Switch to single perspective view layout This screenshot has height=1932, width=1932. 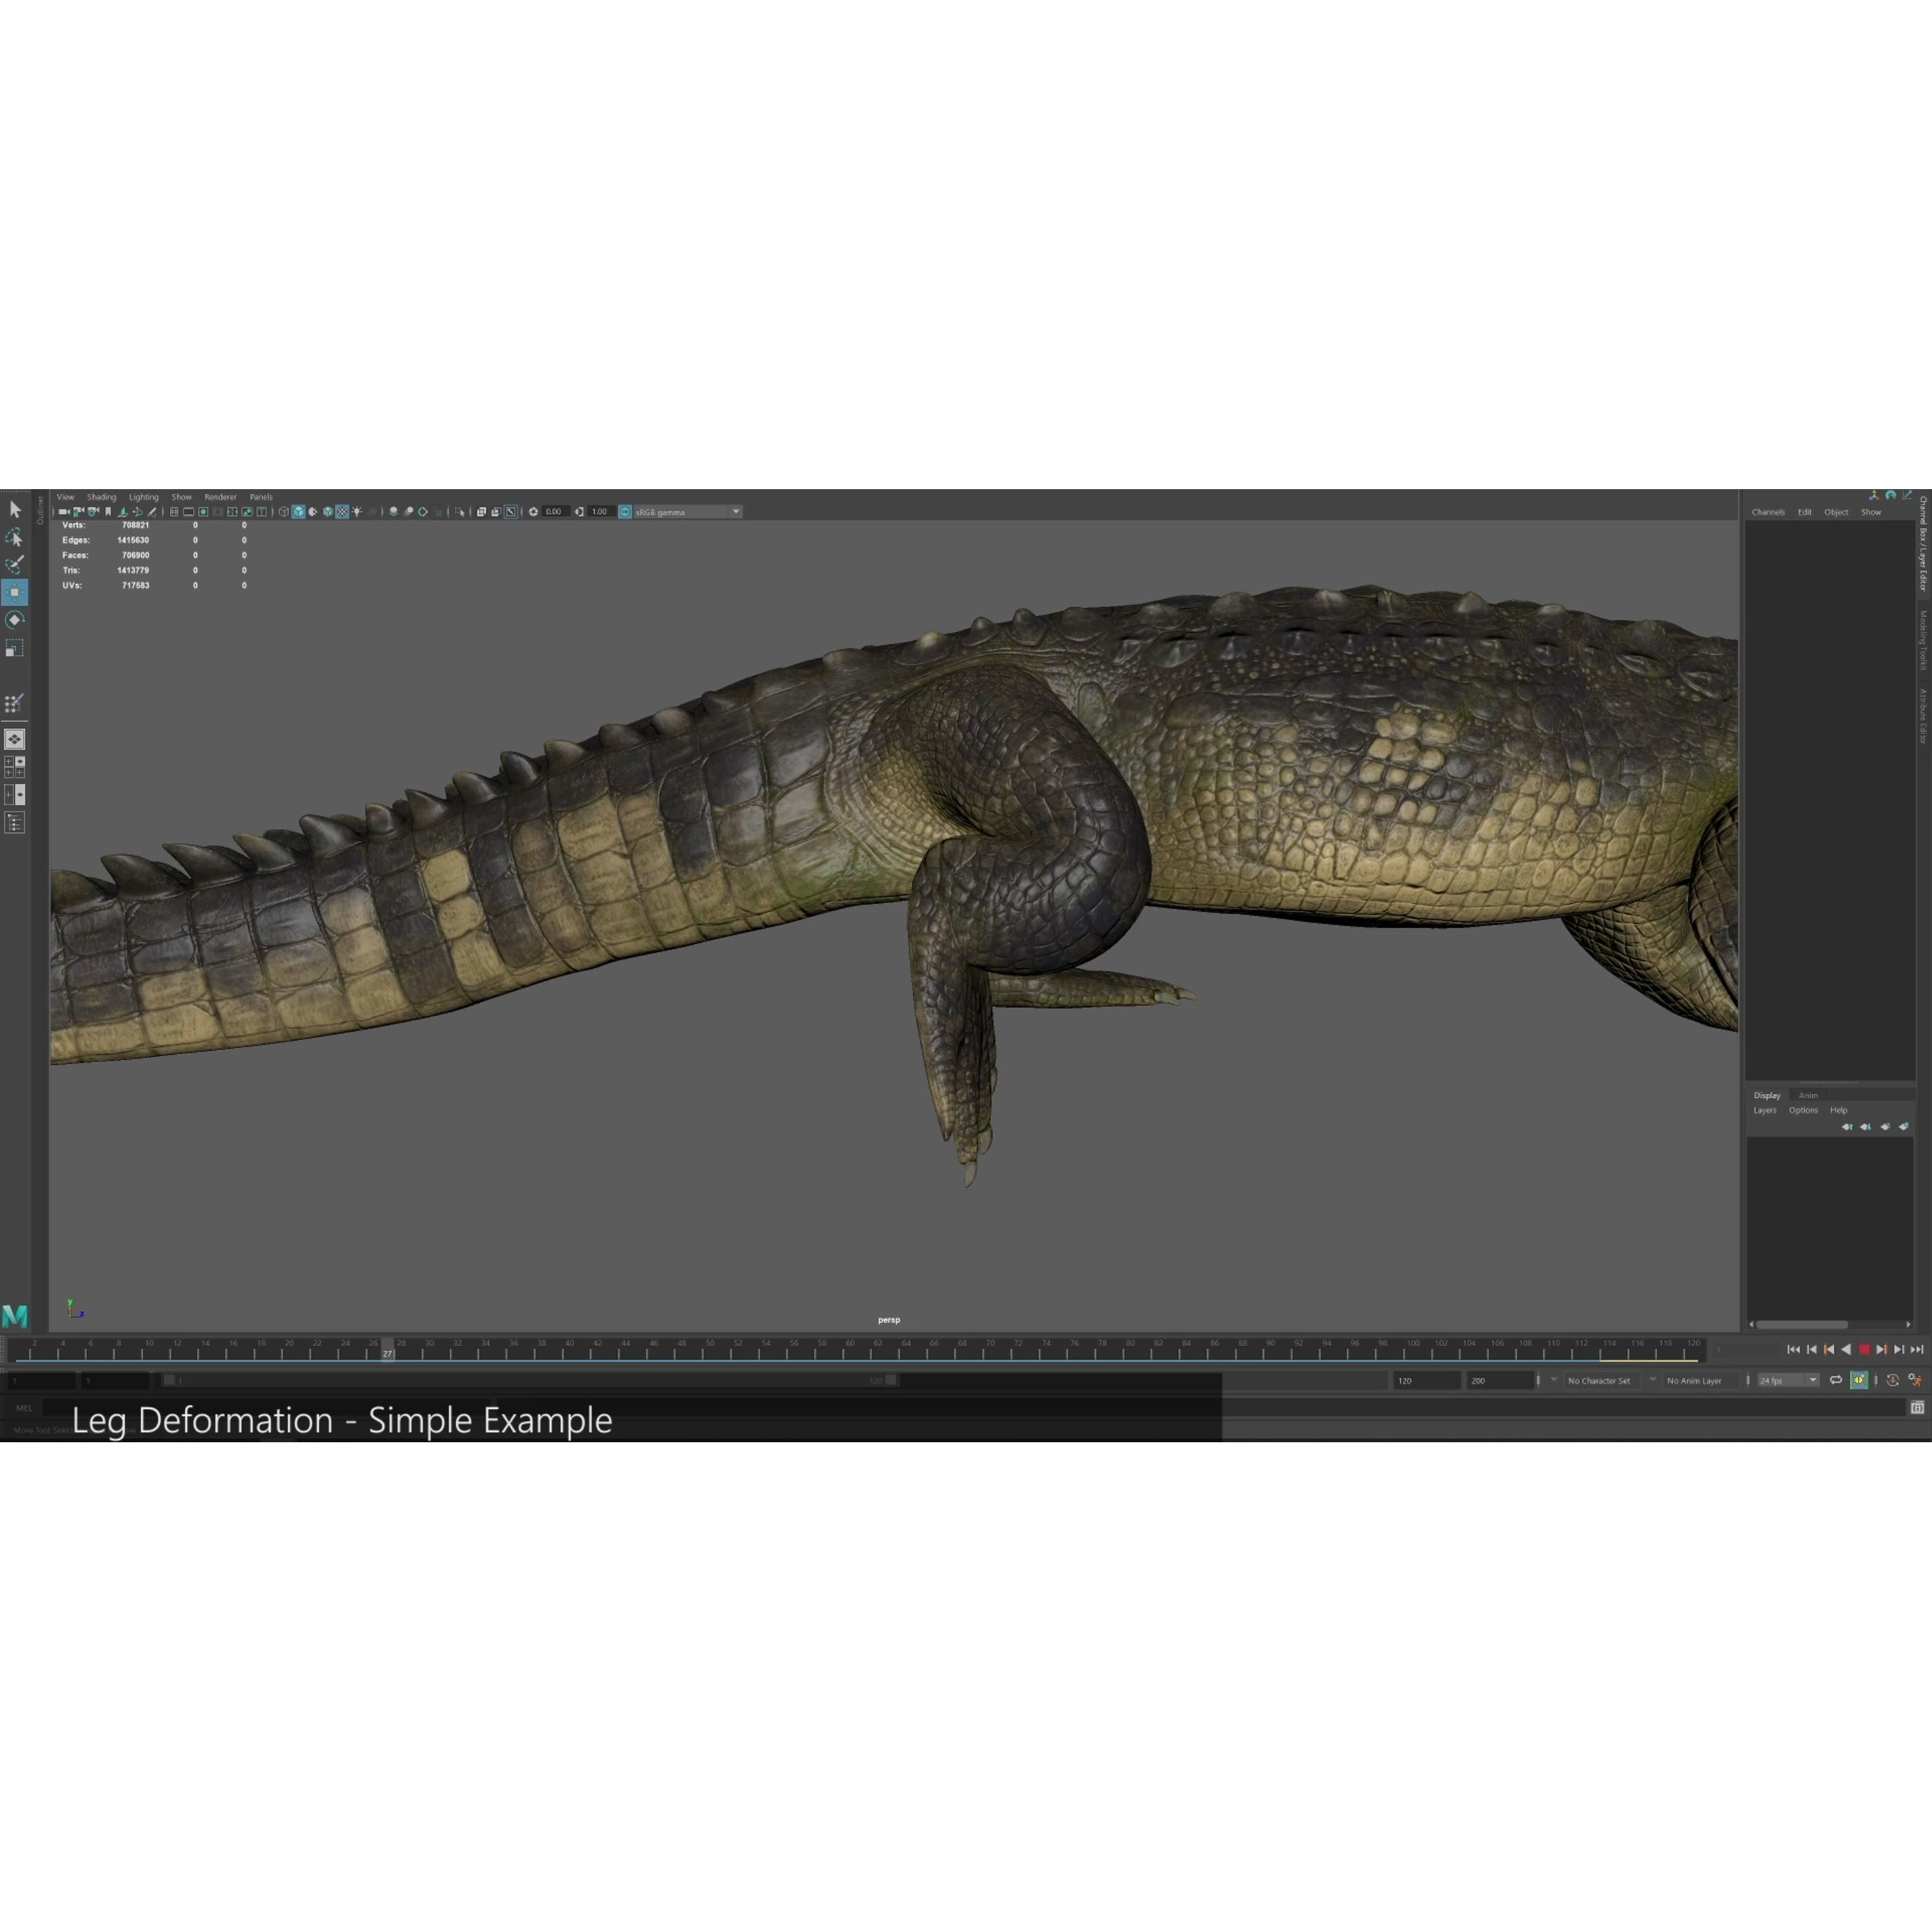15,739
